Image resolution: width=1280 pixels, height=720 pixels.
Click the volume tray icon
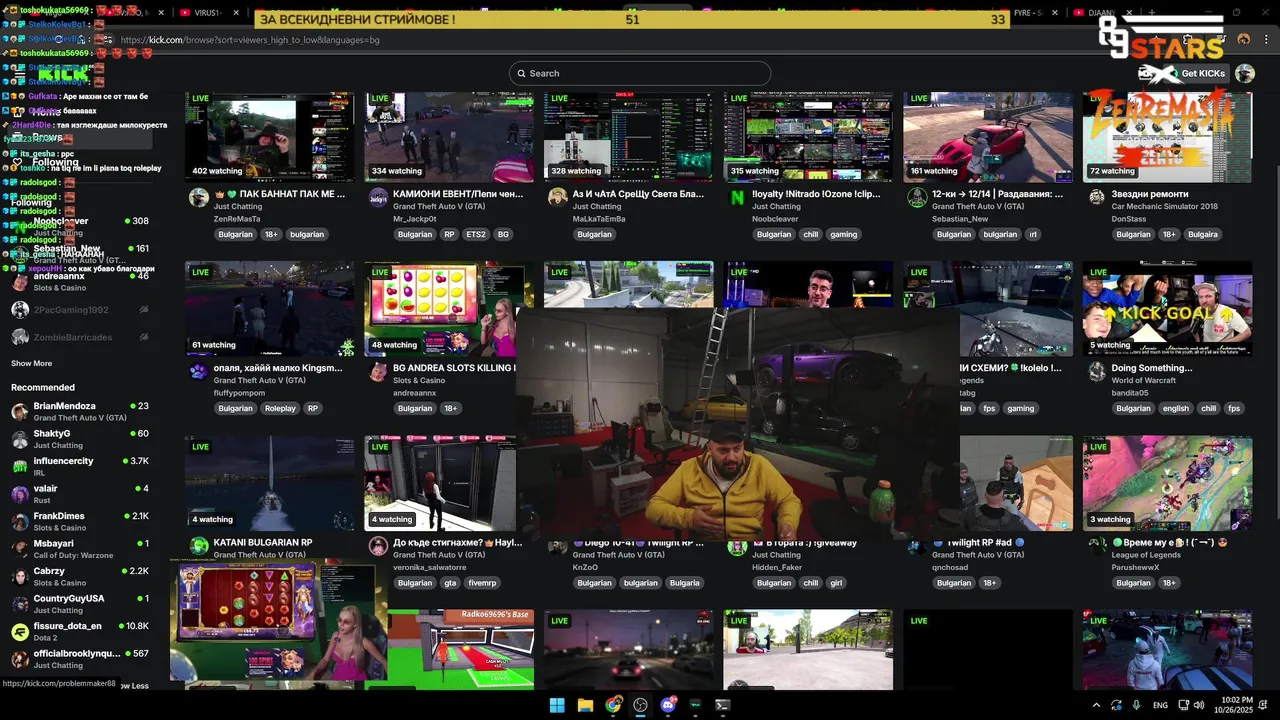[x=1199, y=705]
